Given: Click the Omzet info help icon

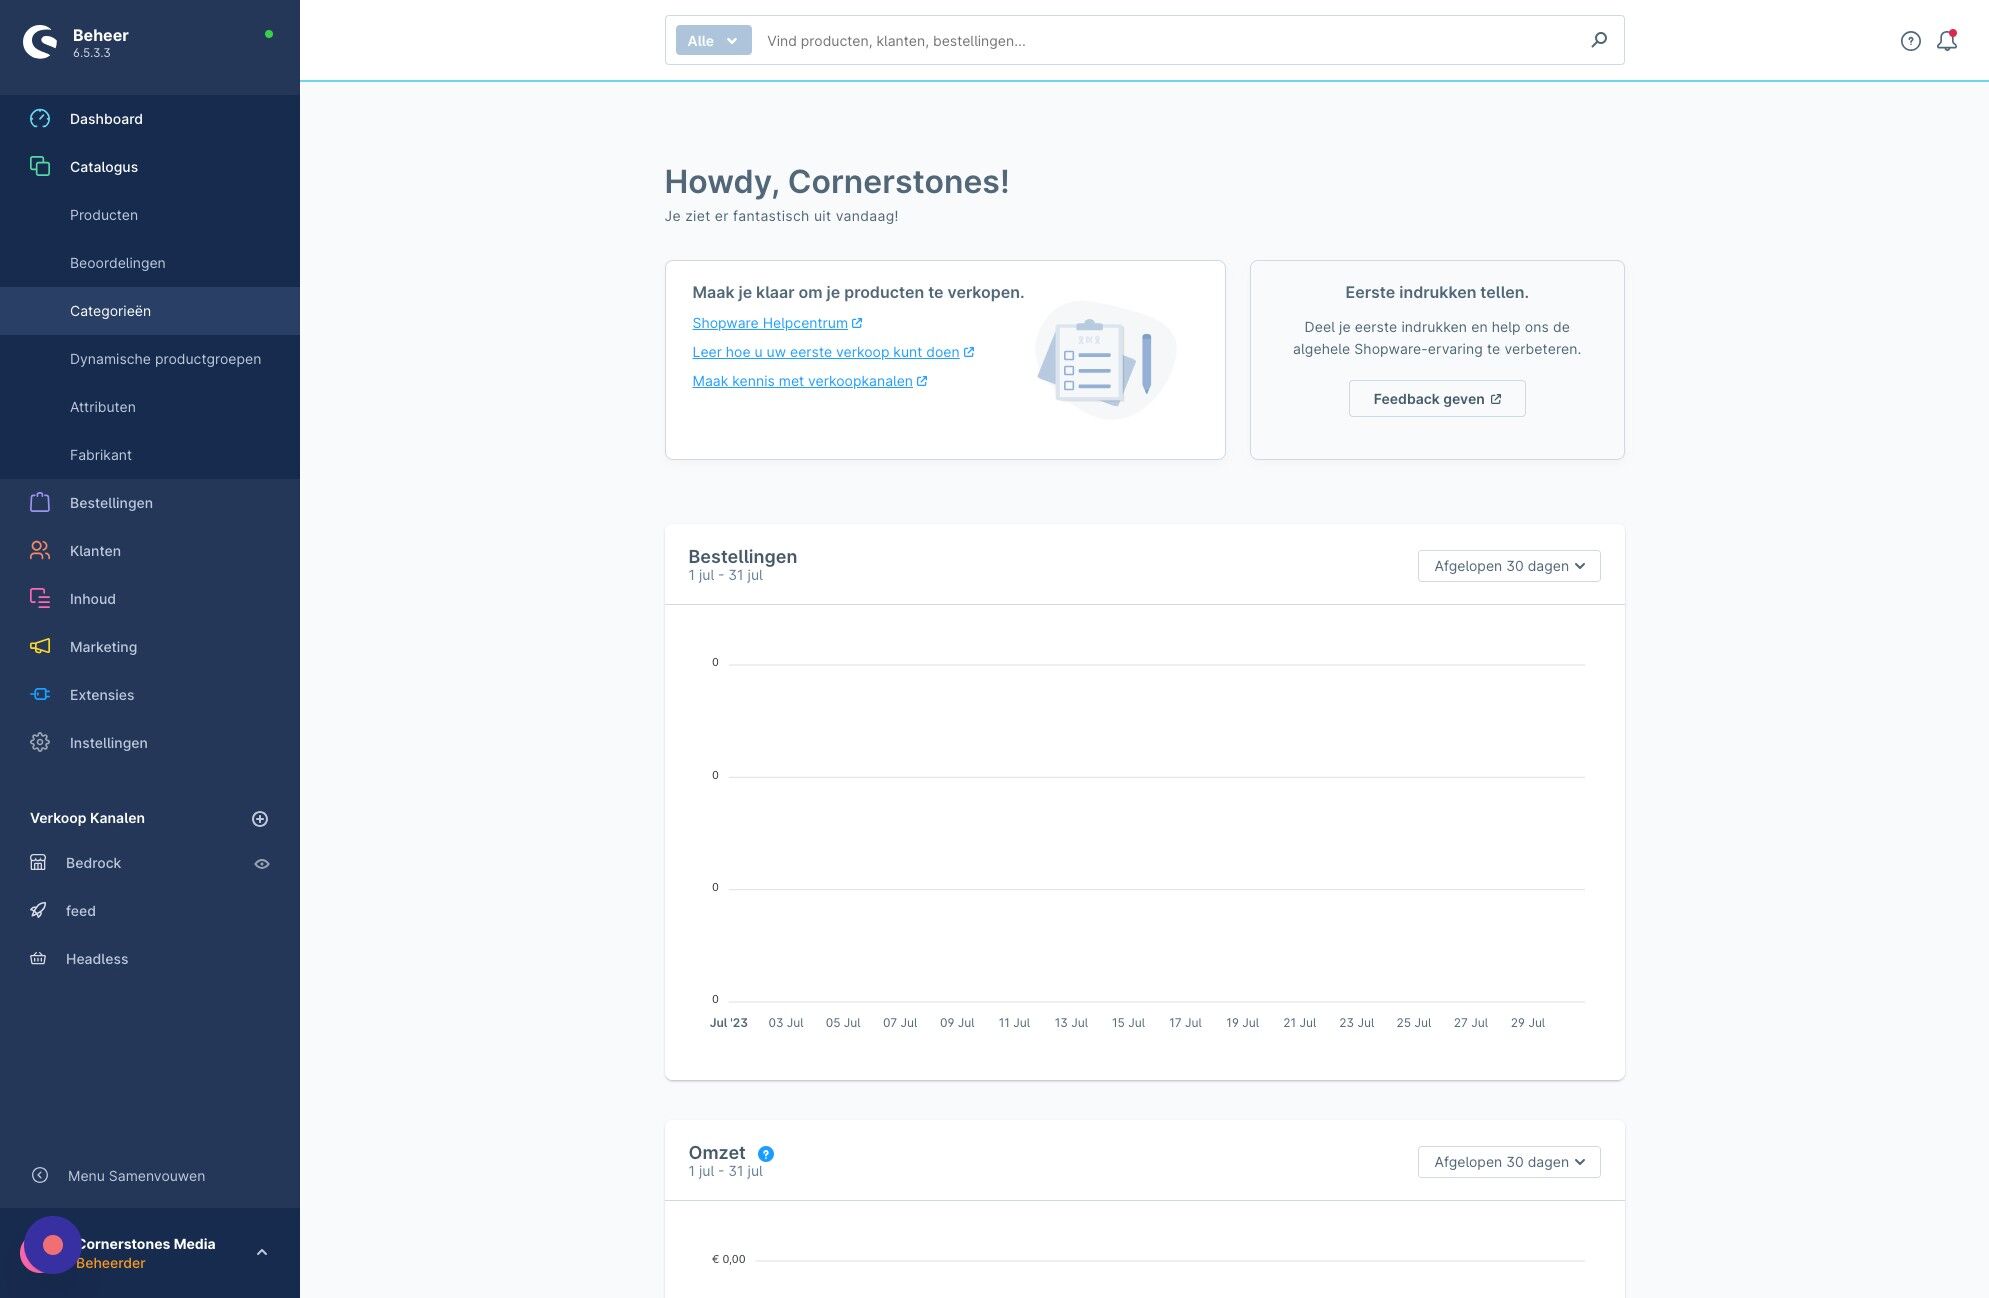Looking at the screenshot, I should [x=766, y=1154].
